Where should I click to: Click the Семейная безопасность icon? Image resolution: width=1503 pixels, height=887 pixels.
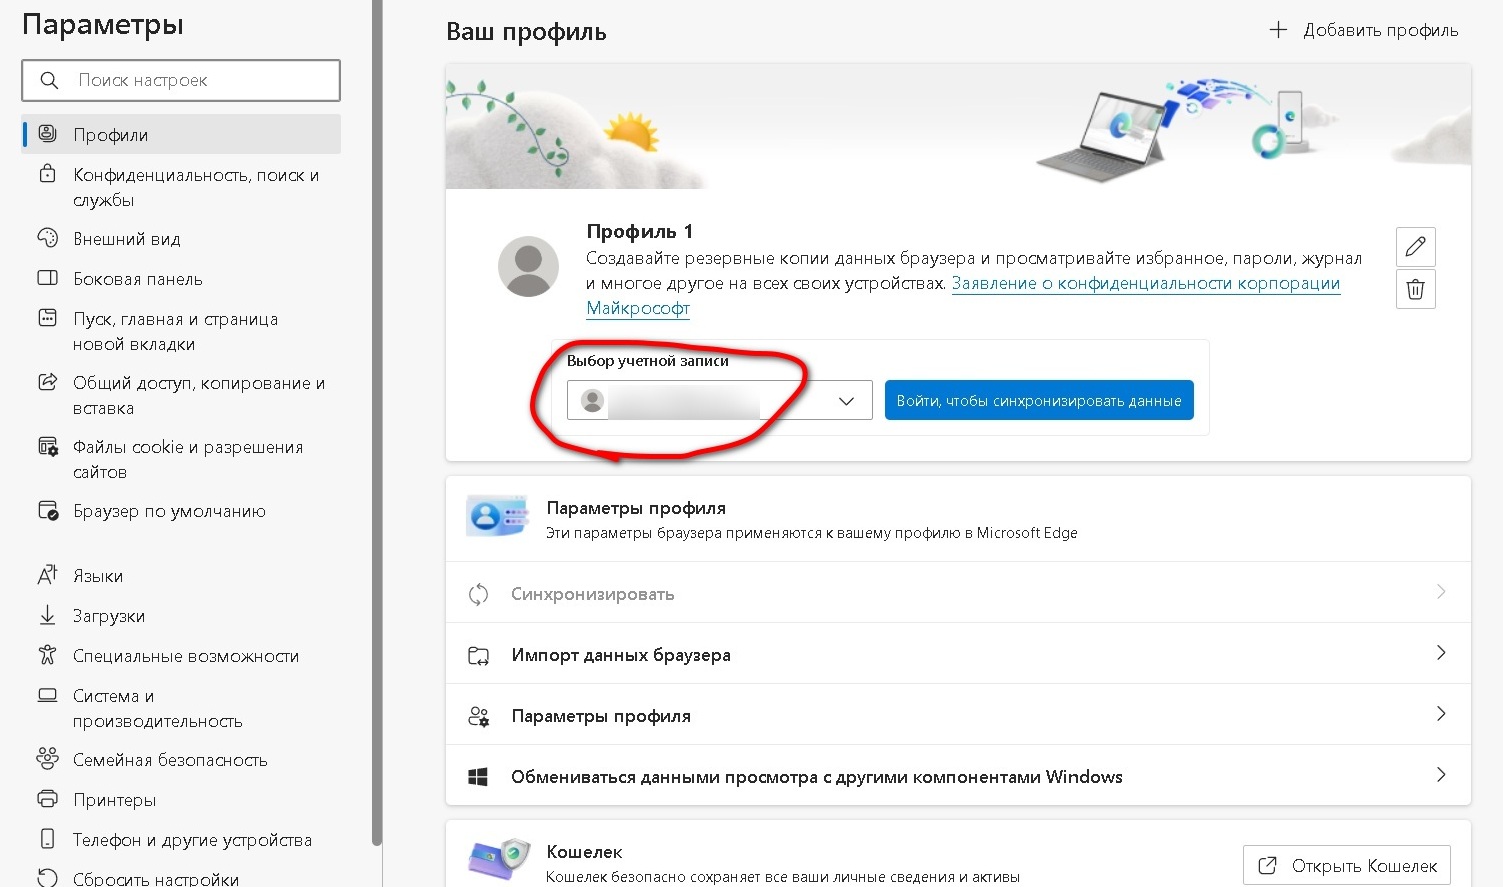(47, 759)
